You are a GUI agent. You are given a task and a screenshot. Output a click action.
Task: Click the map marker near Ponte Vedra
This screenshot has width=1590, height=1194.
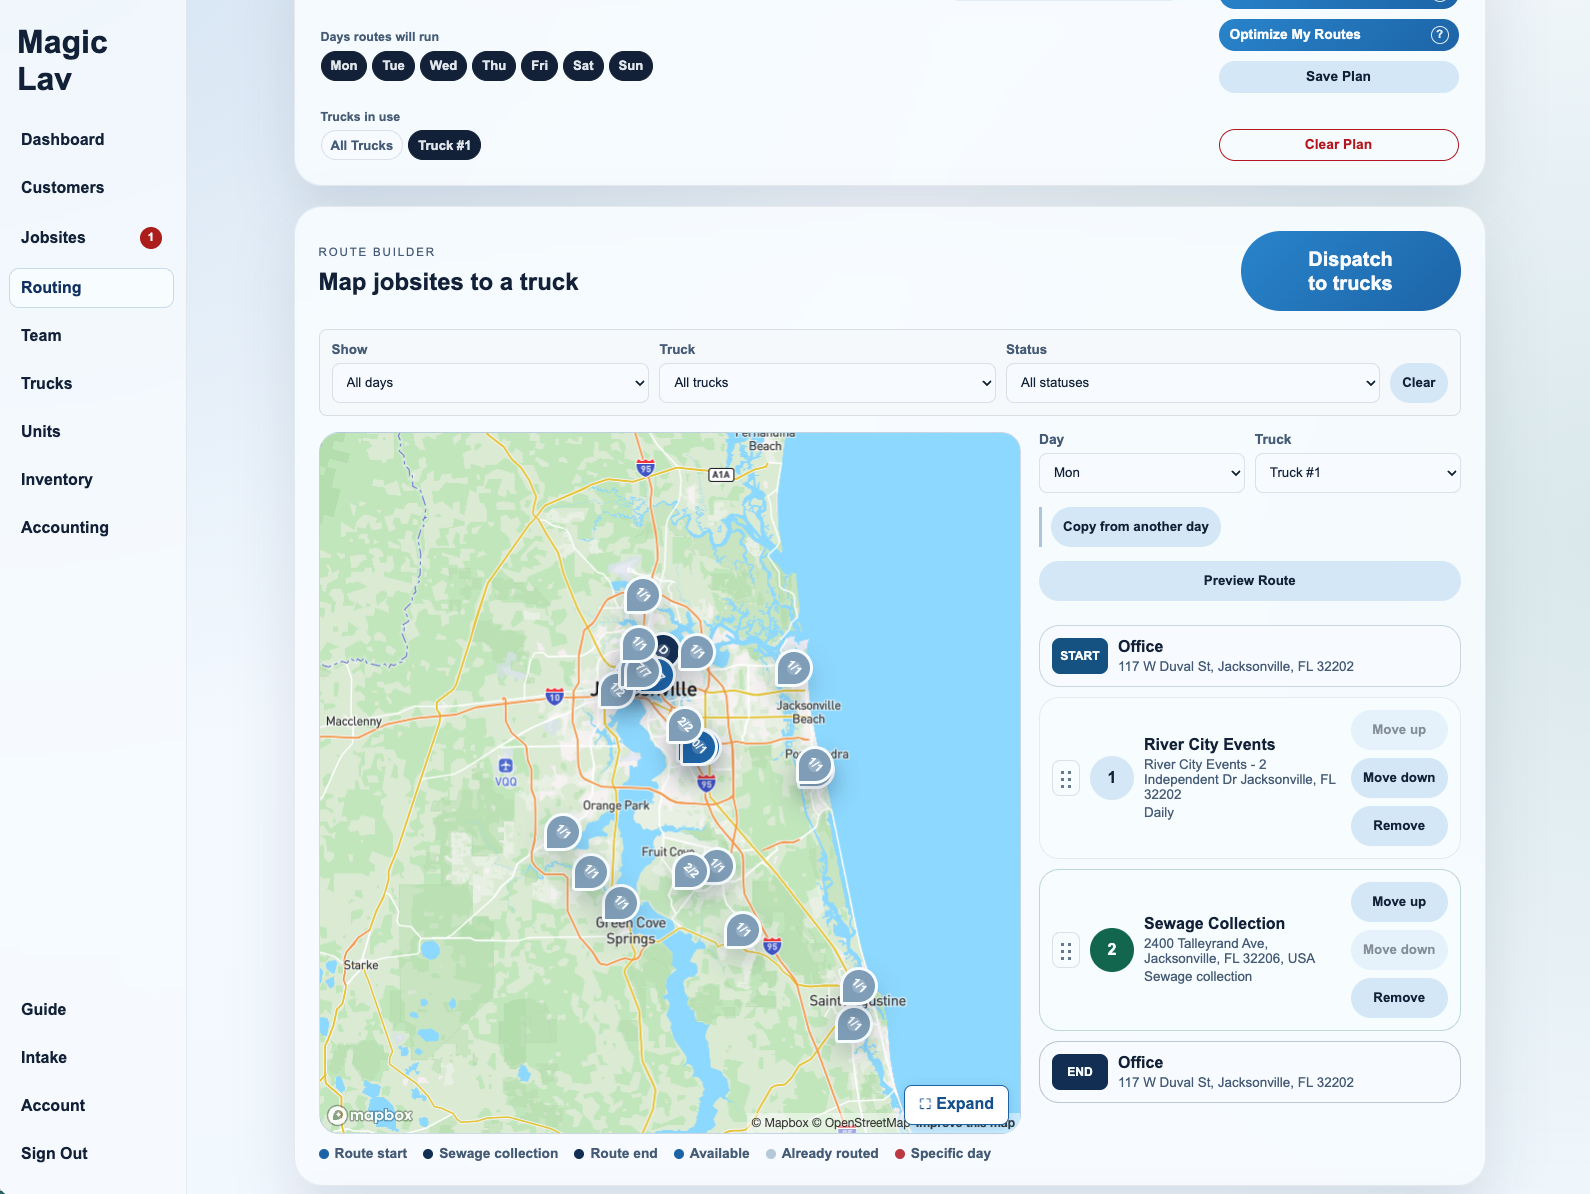click(x=815, y=766)
